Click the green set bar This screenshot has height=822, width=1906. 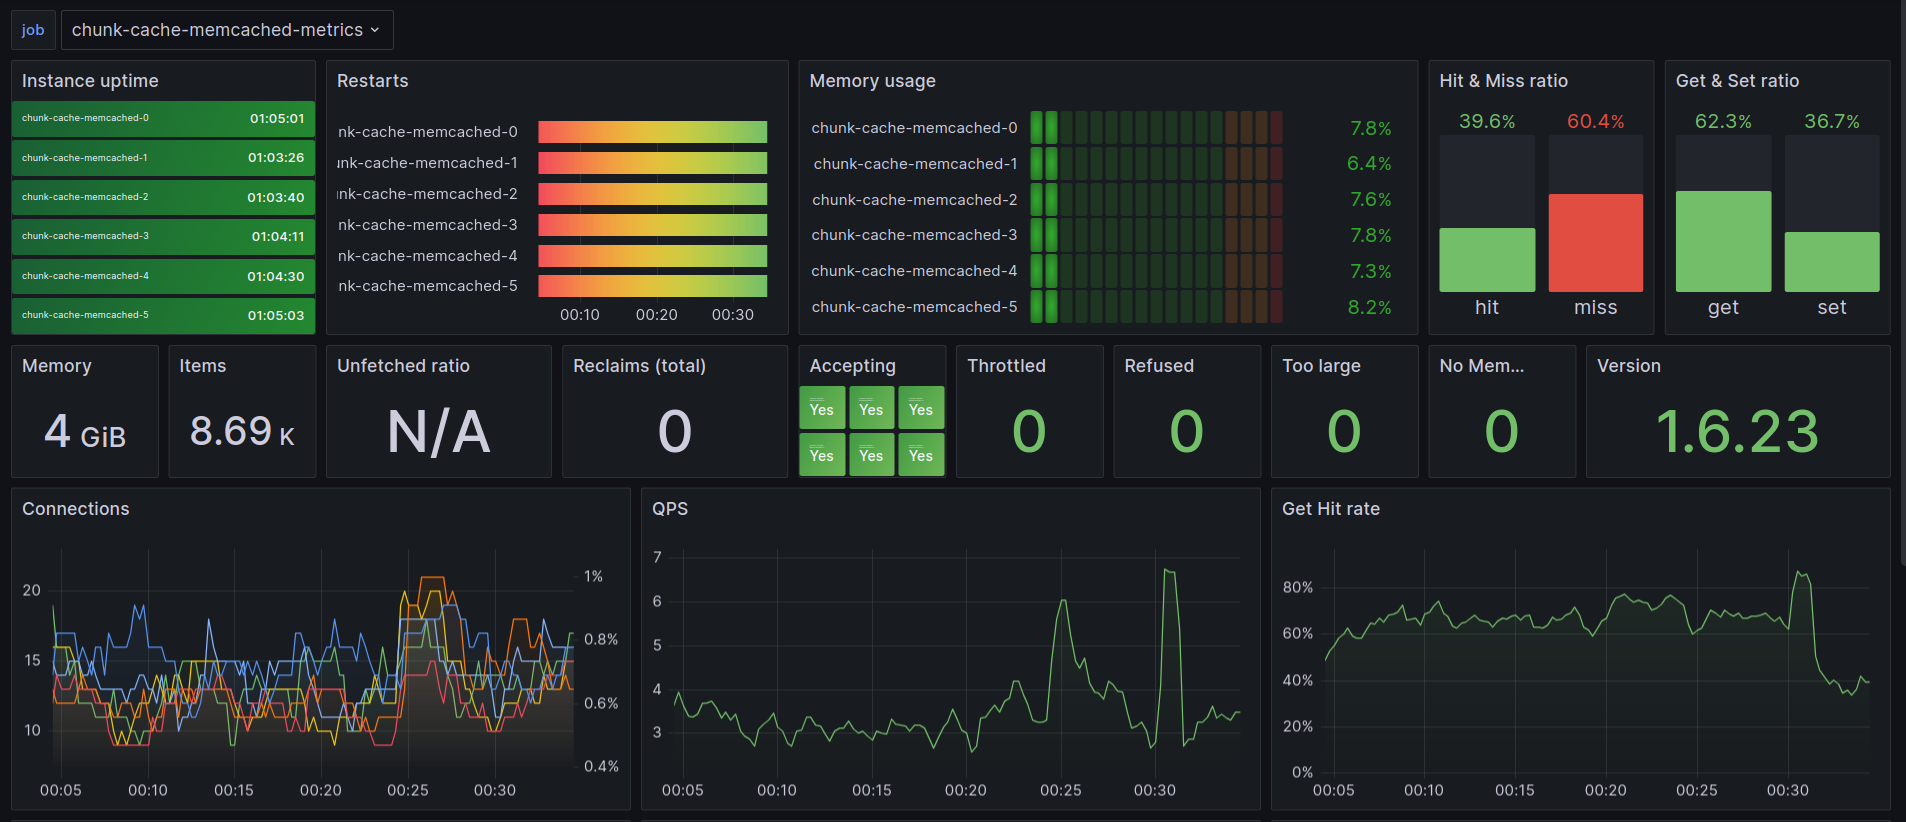pos(1832,262)
